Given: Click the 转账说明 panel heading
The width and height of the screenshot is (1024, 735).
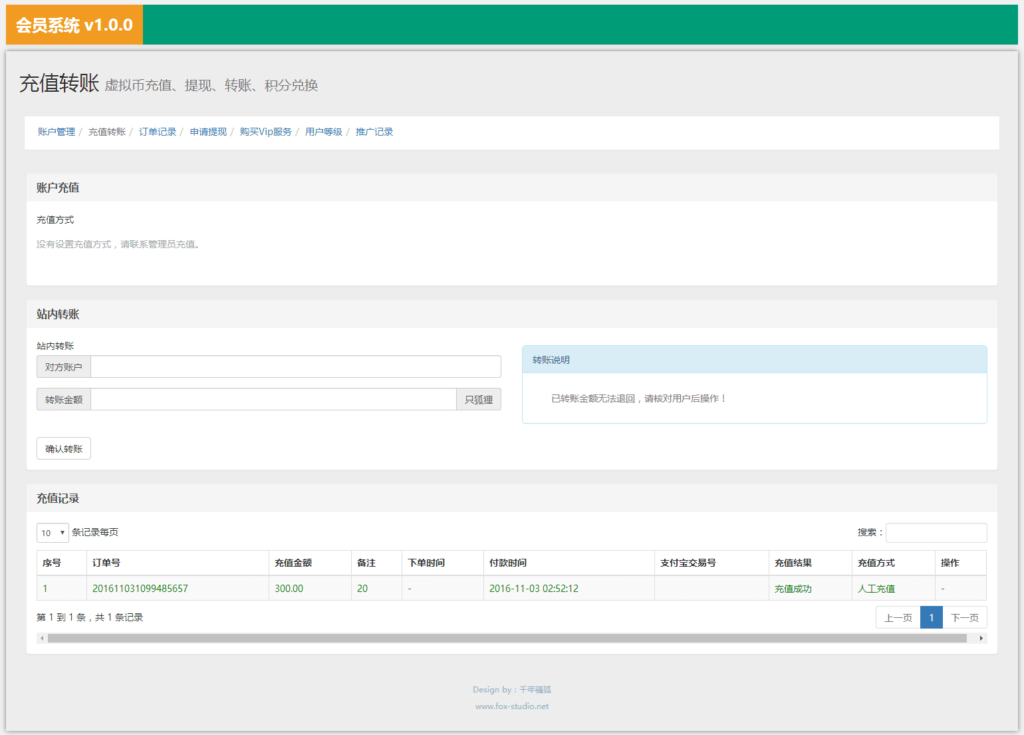Looking at the screenshot, I should click(754, 360).
